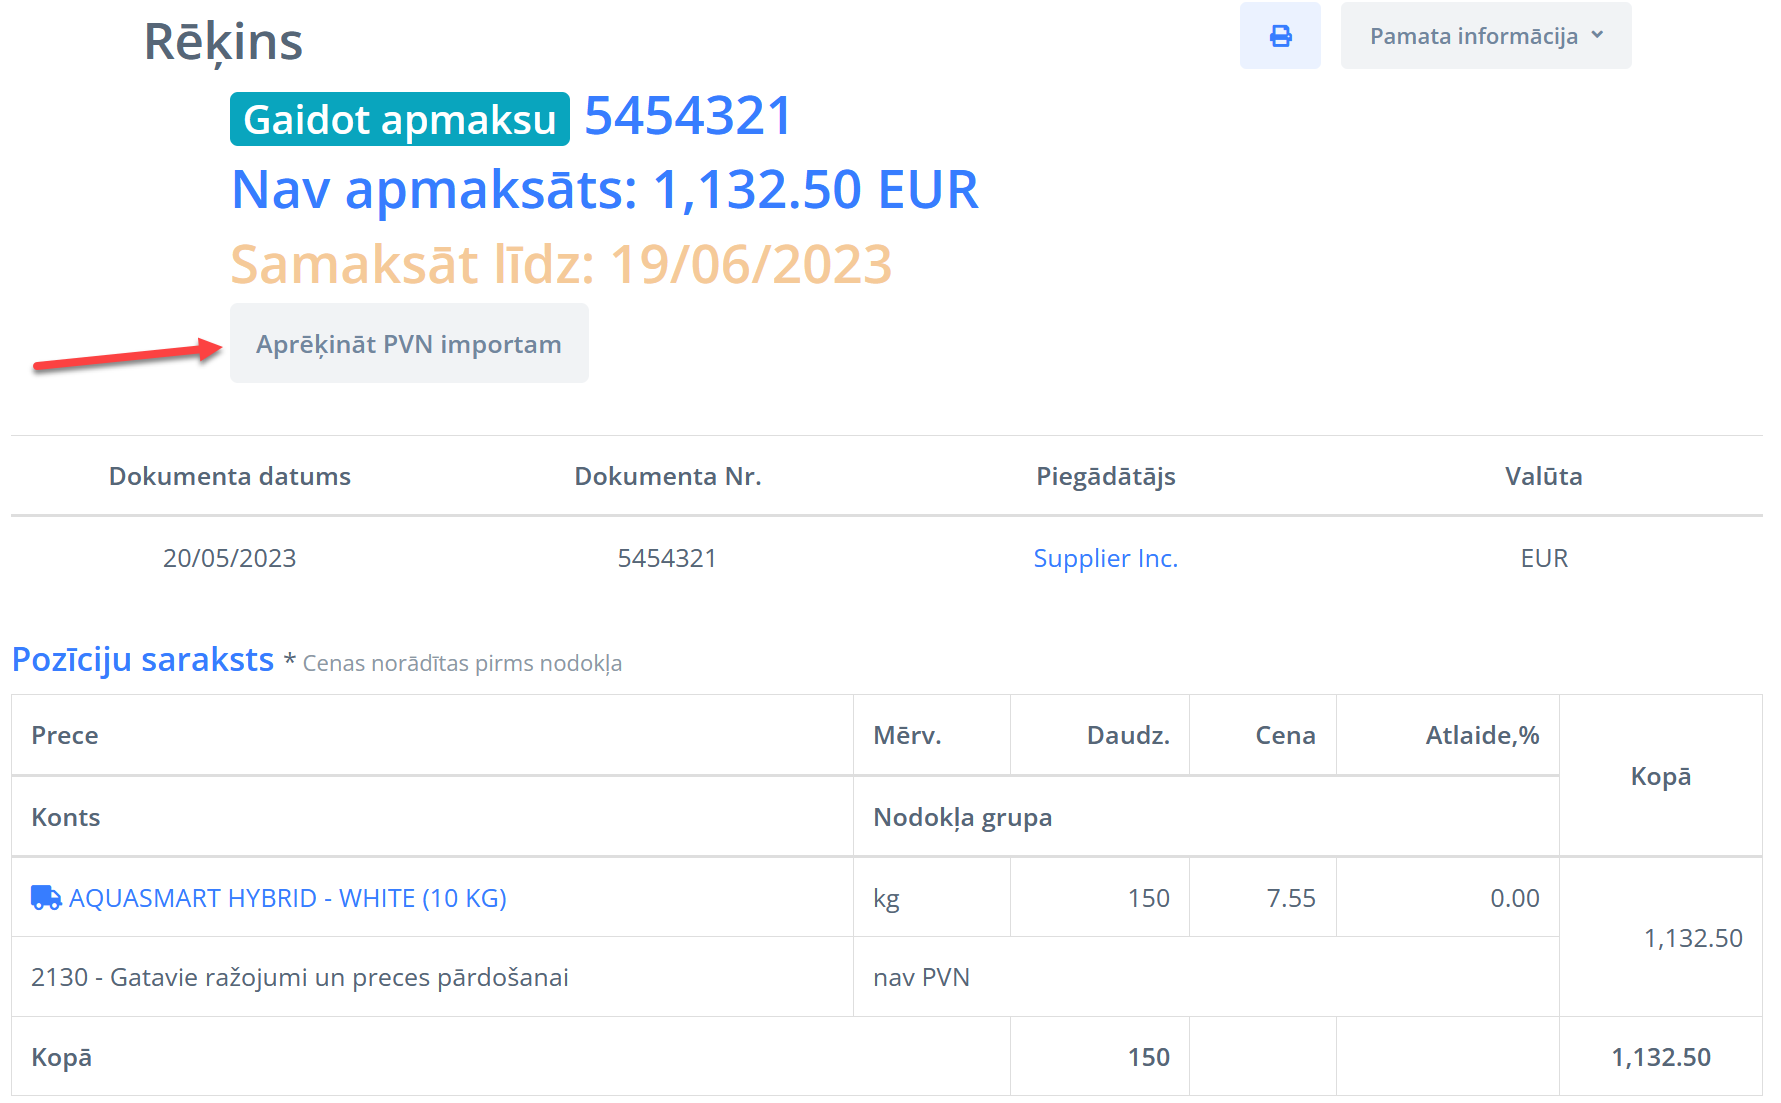Click the chevron on Pamata informācija
This screenshot has width=1781, height=1103.
1597,35
